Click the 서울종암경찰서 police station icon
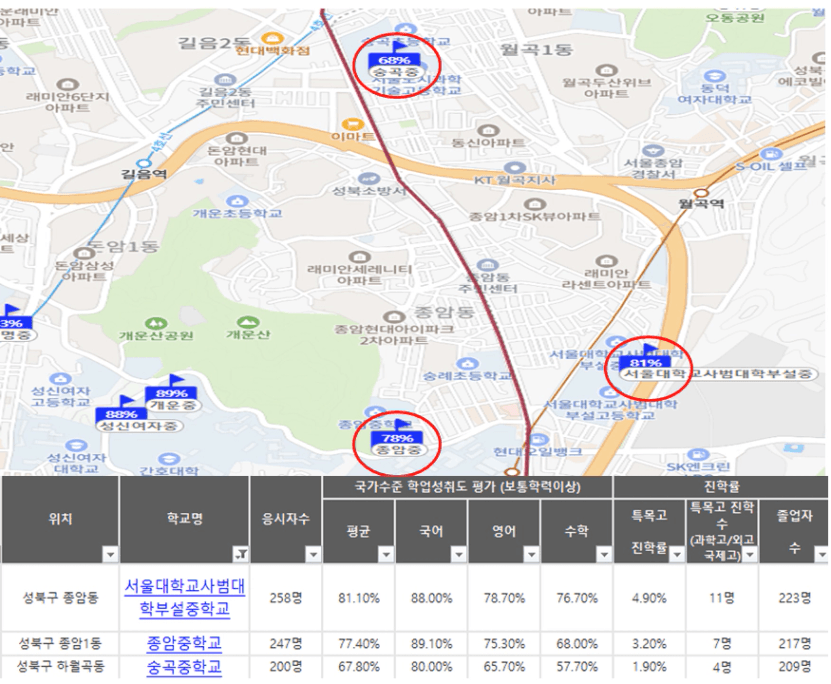Screen dimensions: 831x684 pyautogui.click(x=653, y=151)
